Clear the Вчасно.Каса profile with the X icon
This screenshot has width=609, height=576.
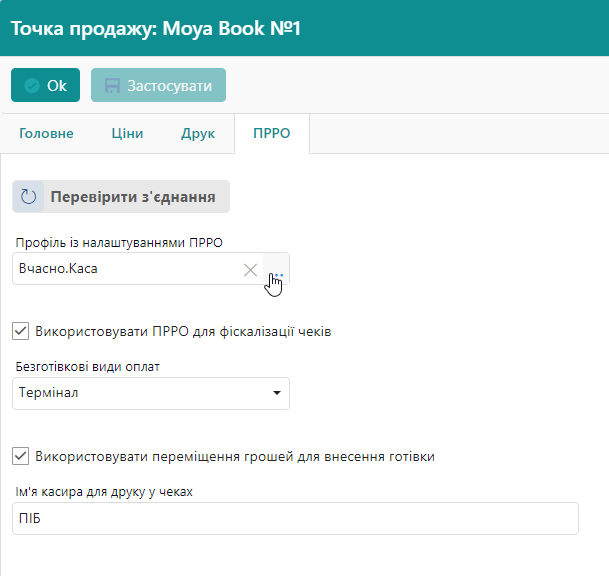point(250,269)
